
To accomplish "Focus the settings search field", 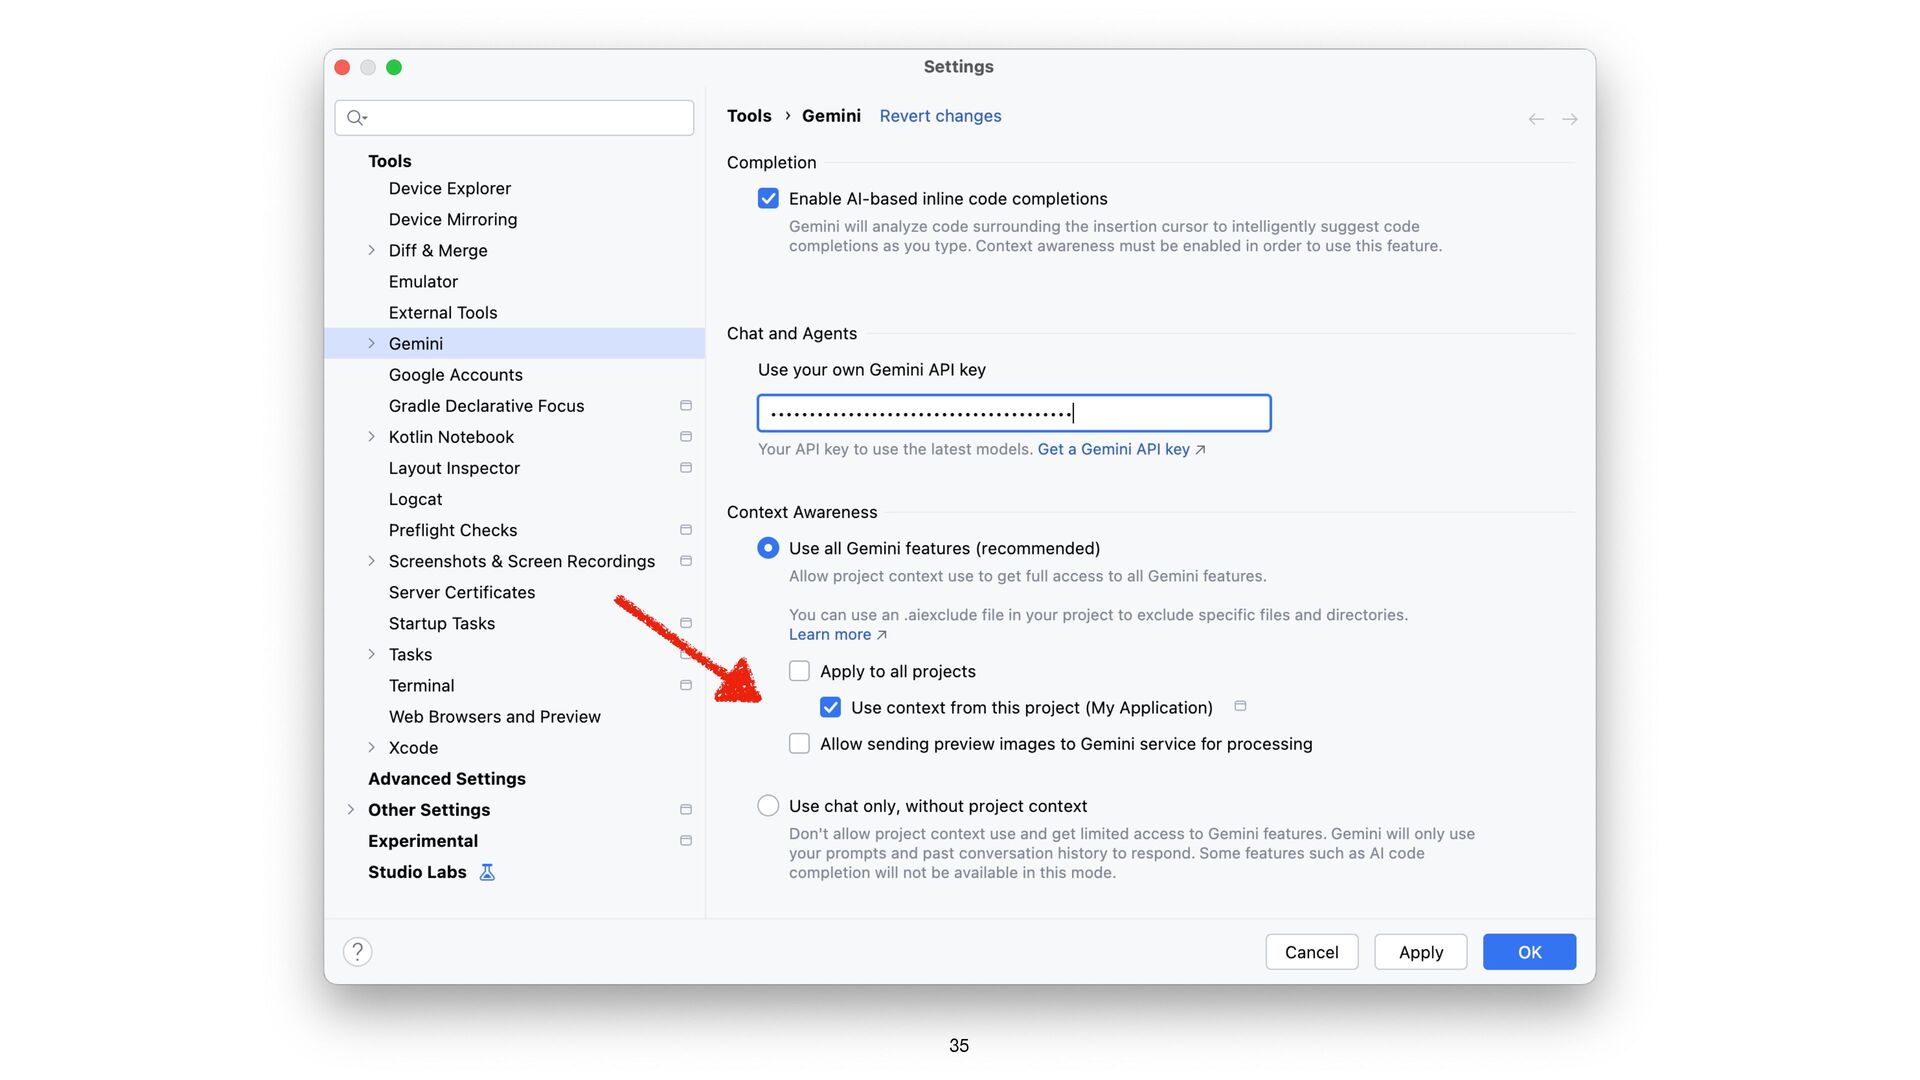I will pos(514,118).
